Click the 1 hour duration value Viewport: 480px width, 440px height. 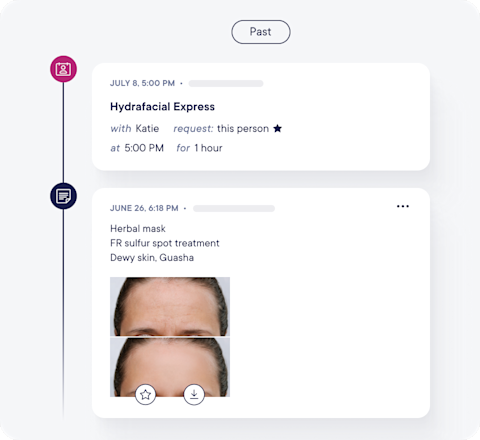(x=208, y=148)
